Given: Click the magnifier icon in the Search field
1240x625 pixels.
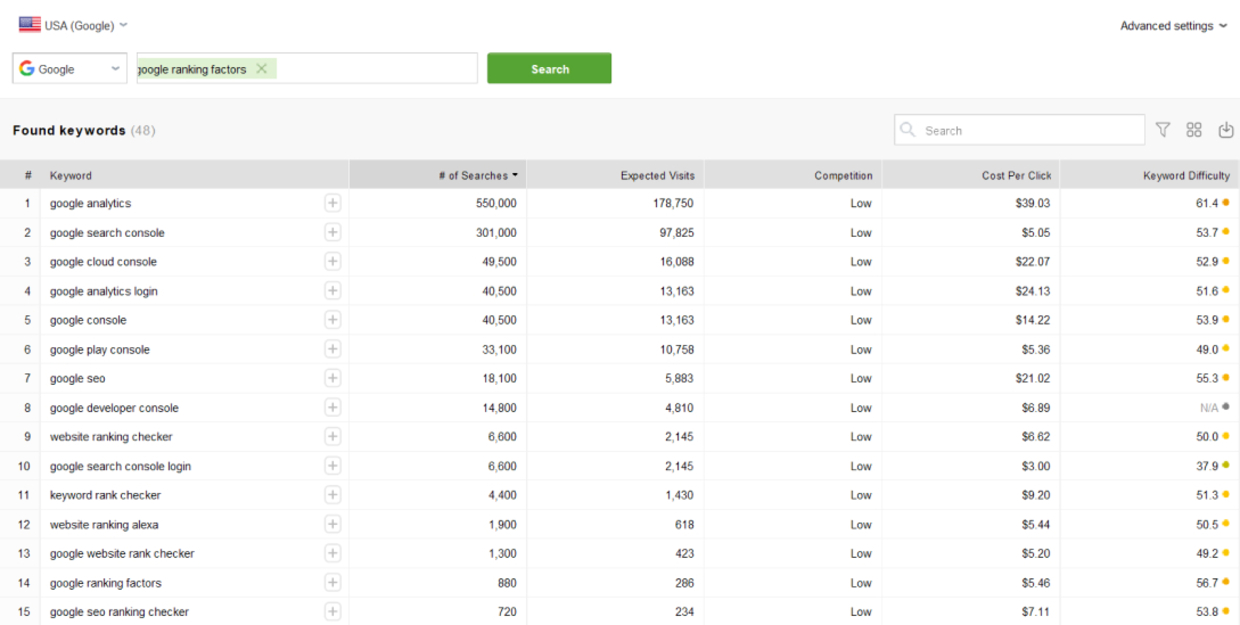Looking at the screenshot, I should click(x=908, y=129).
